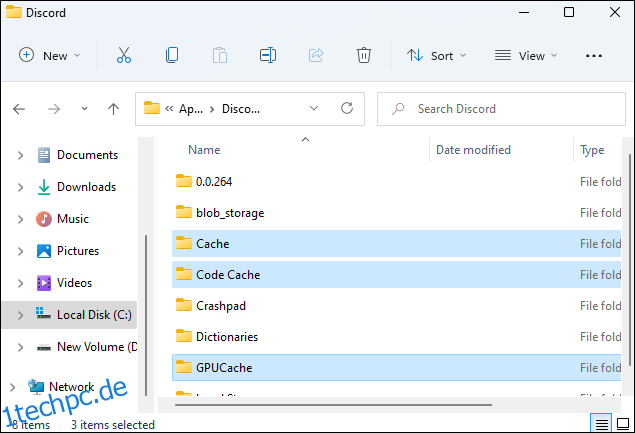The width and height of the screenshot is (635, 433).
Task: Click the Crashpad folder icon
Action: [x=183, y=305]
